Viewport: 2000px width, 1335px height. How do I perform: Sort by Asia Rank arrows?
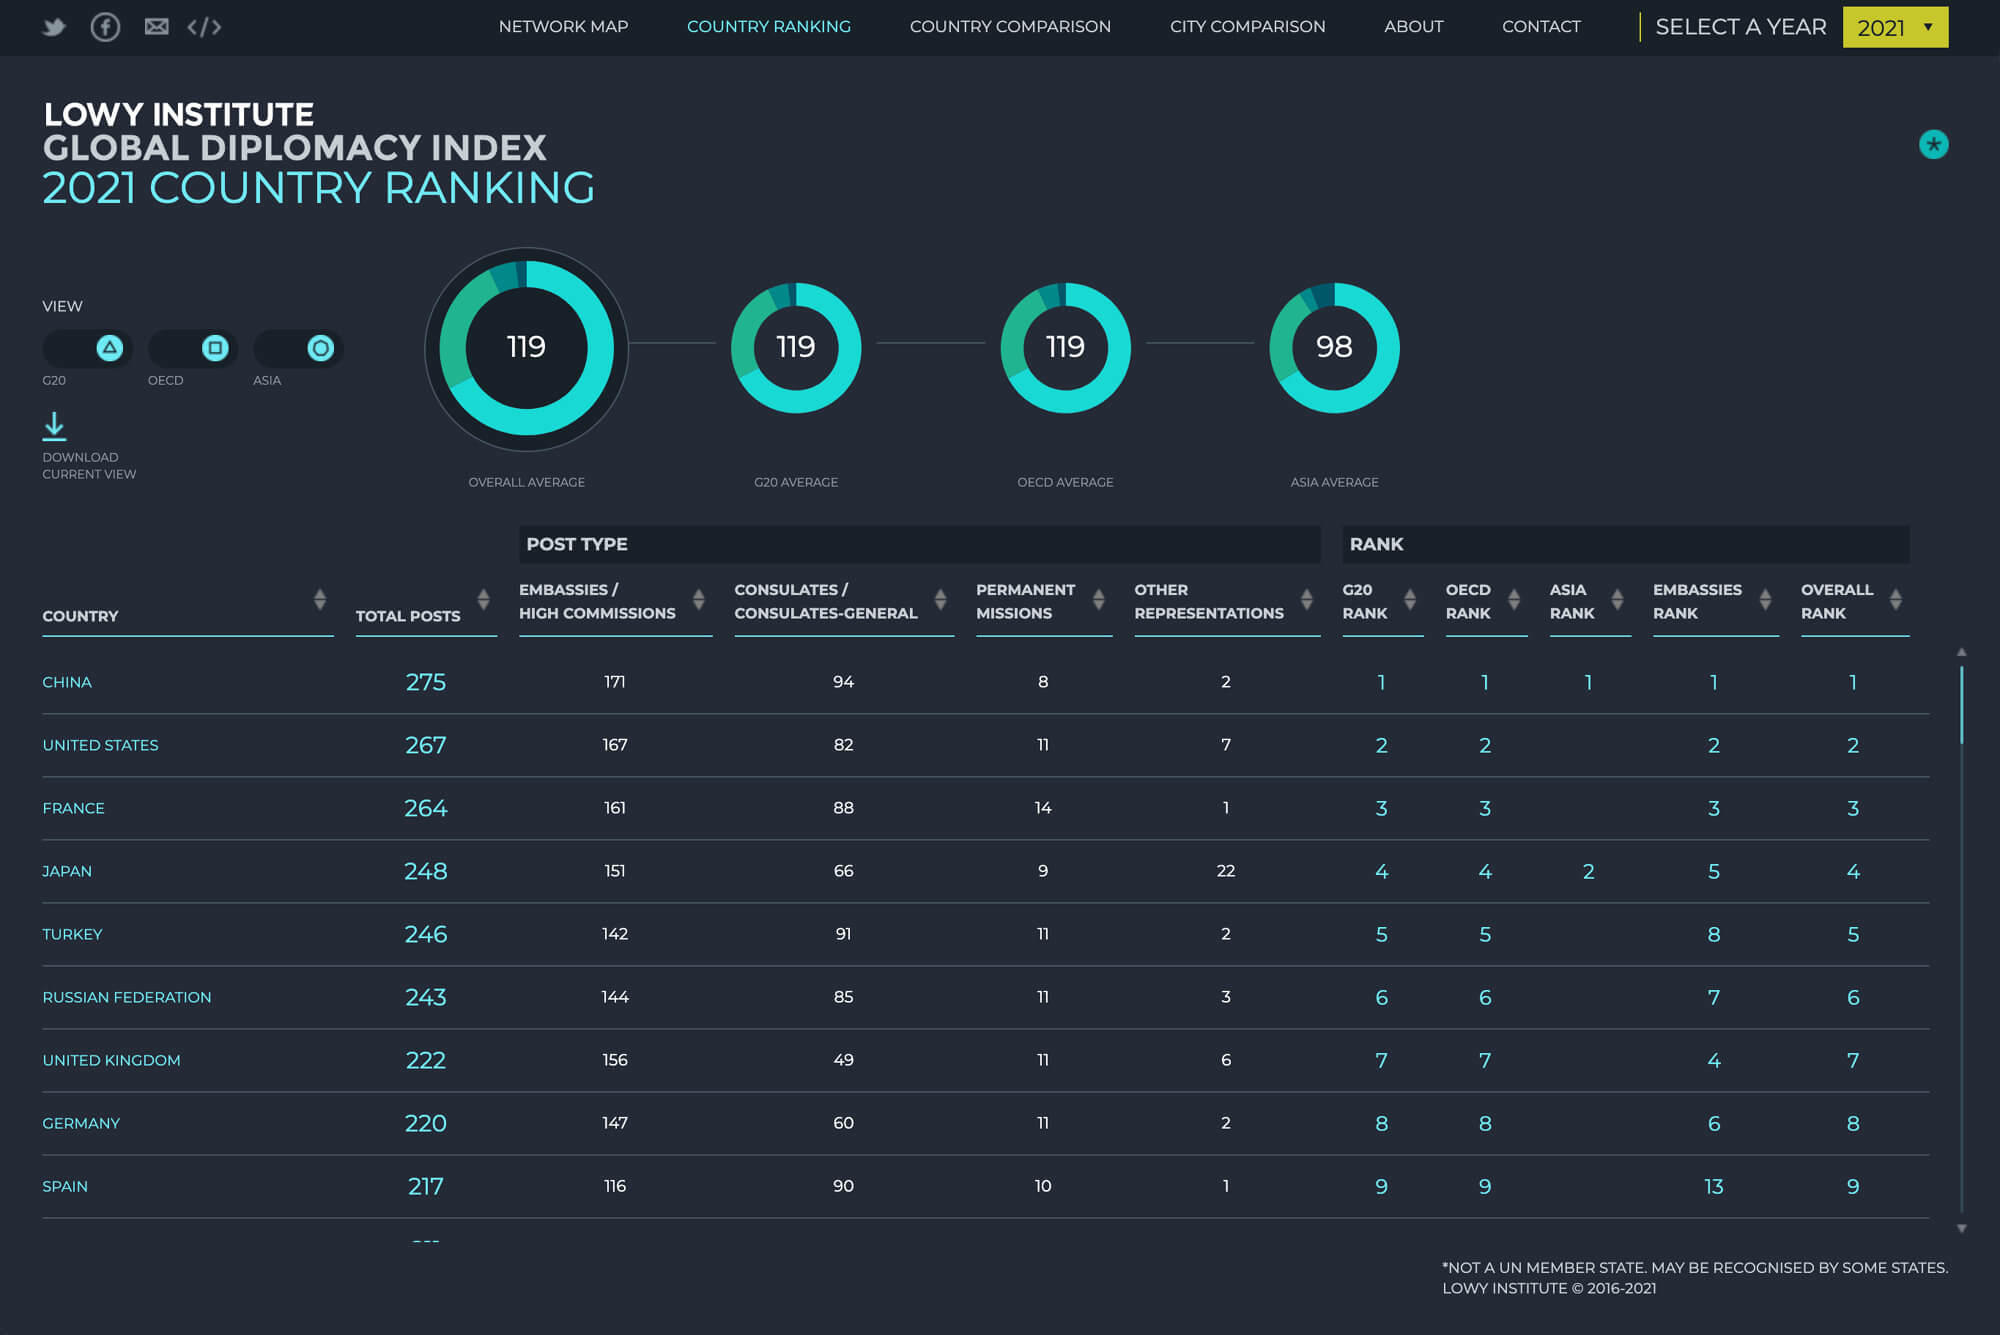[1618, 599]
